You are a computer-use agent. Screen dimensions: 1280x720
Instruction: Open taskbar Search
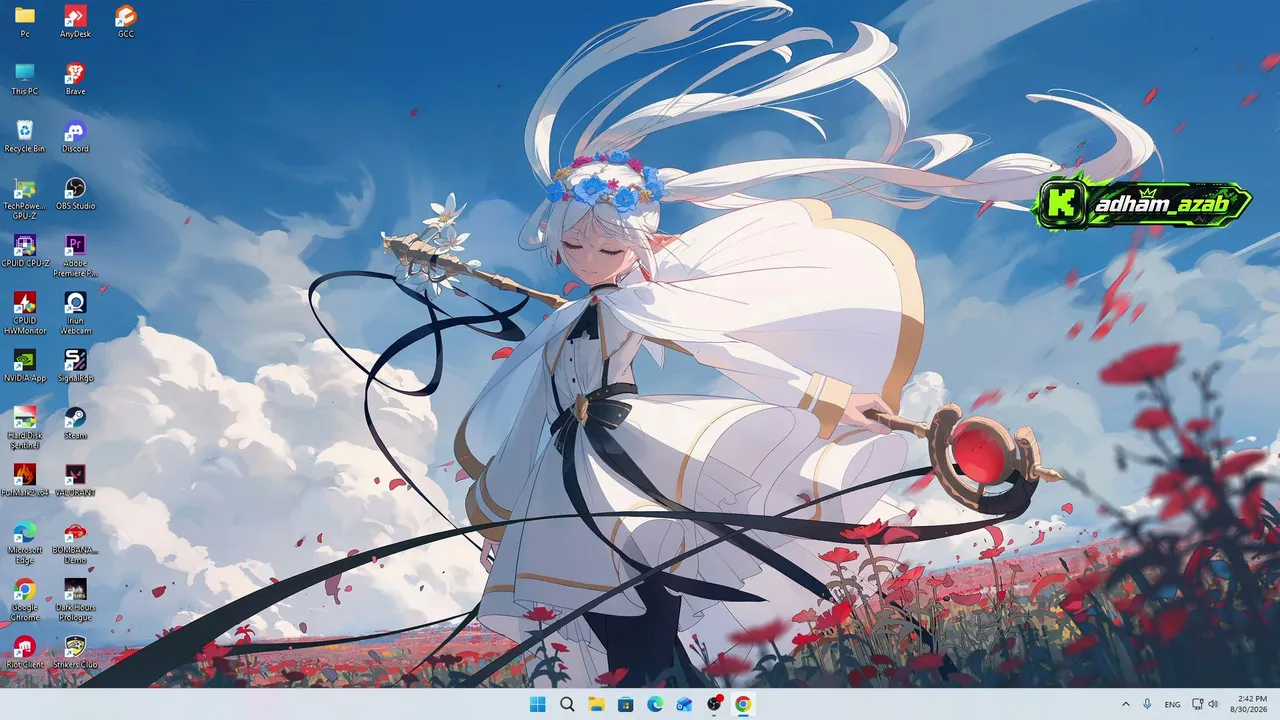(567, 704)
